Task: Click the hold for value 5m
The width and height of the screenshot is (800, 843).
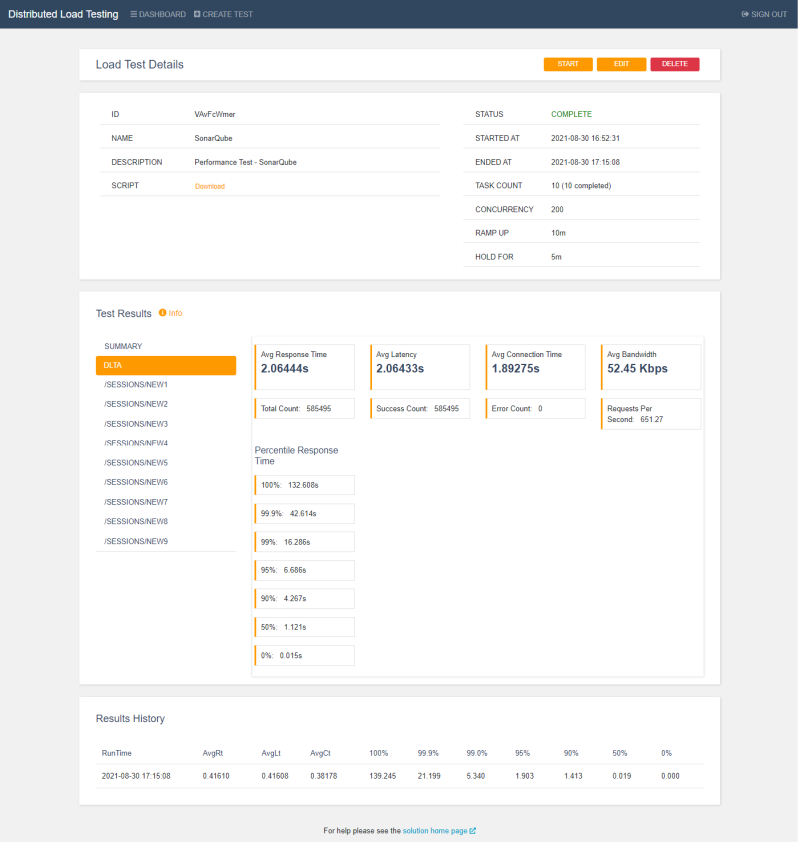Action: tap(556, 257)
